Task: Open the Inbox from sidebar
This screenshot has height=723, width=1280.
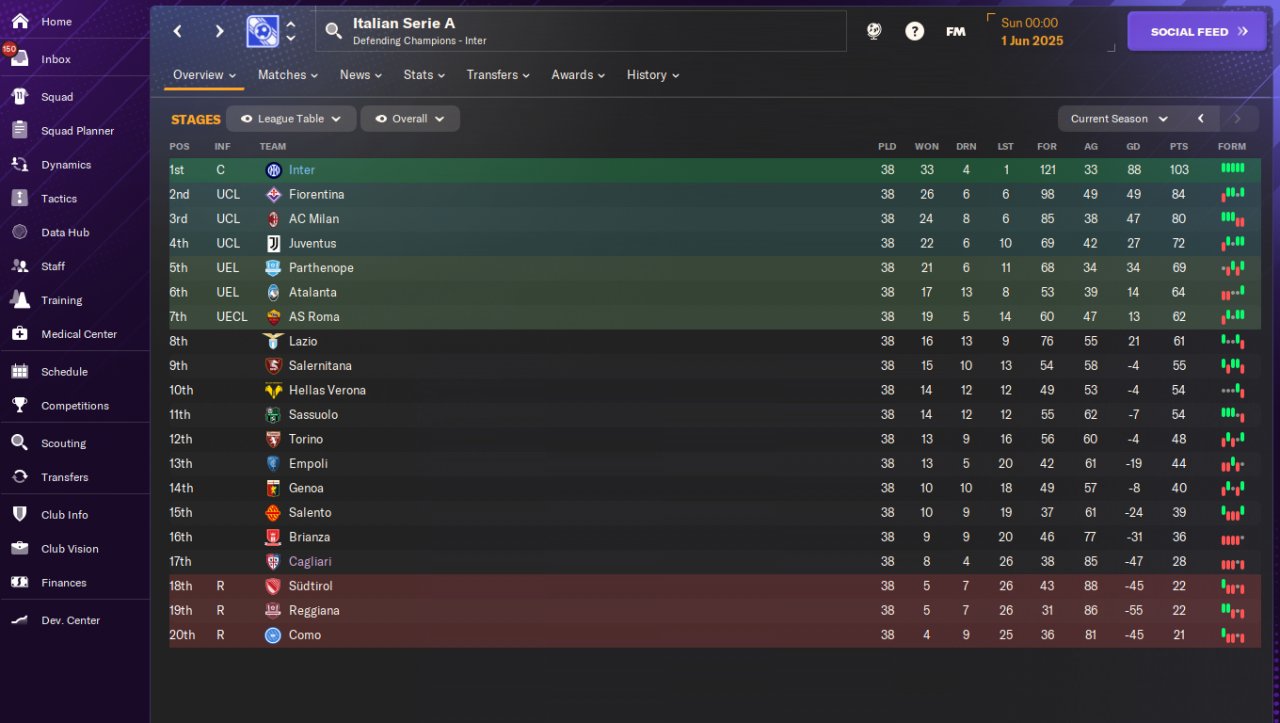Action: (55, 59)
